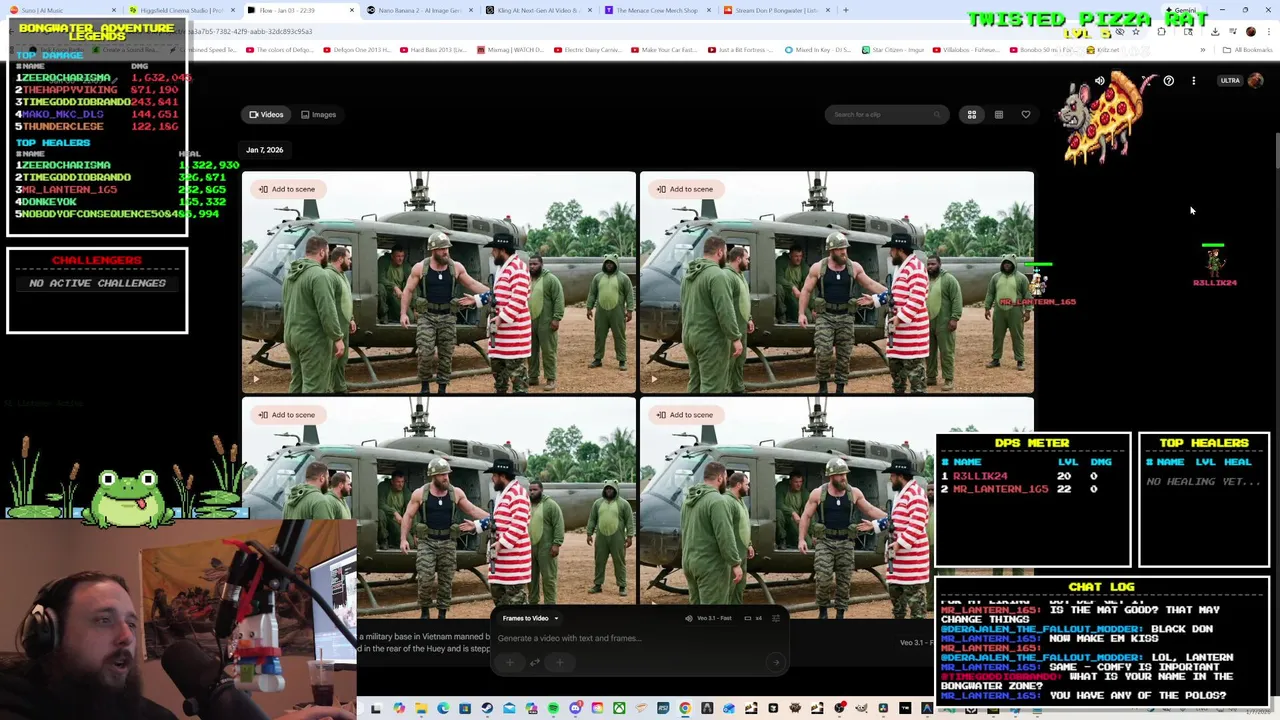Open the All Bookmarks folder
1280x720 pixels.
(x=1248, y=49)
